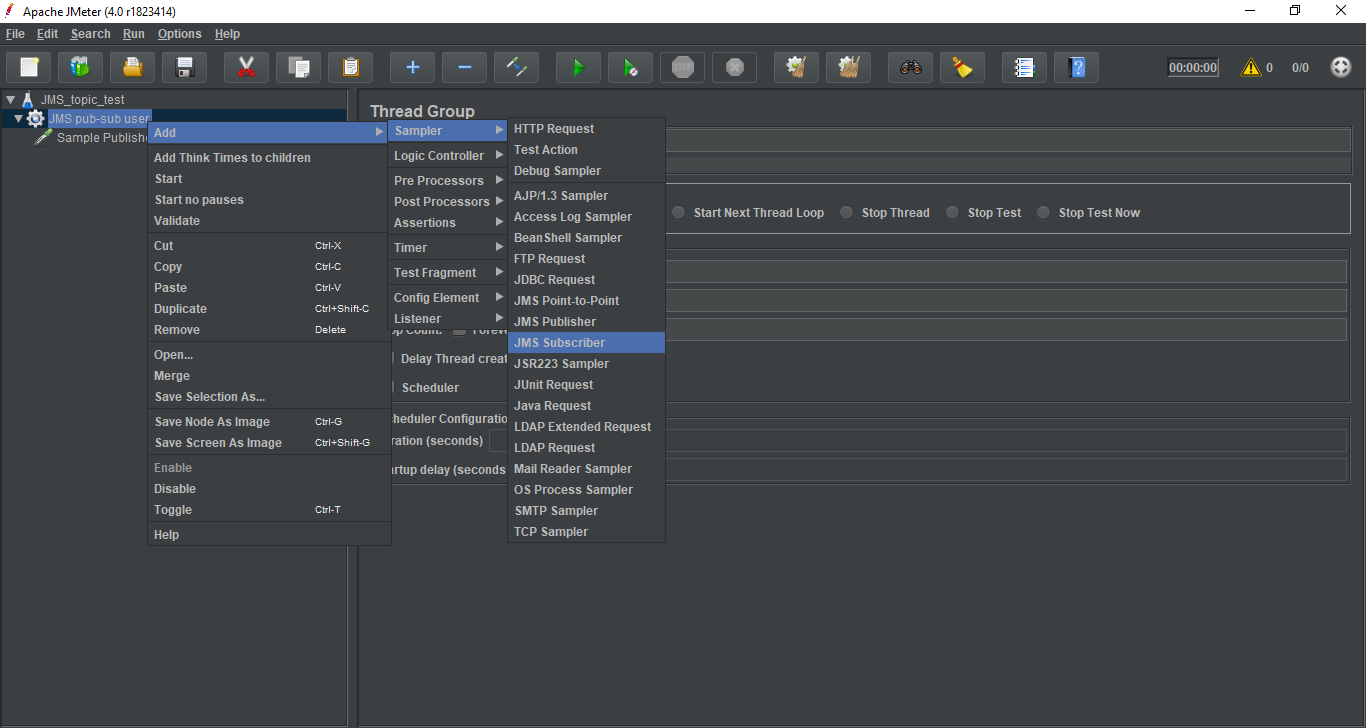Click the Cut scissors toolbar icon

(246, 67)
